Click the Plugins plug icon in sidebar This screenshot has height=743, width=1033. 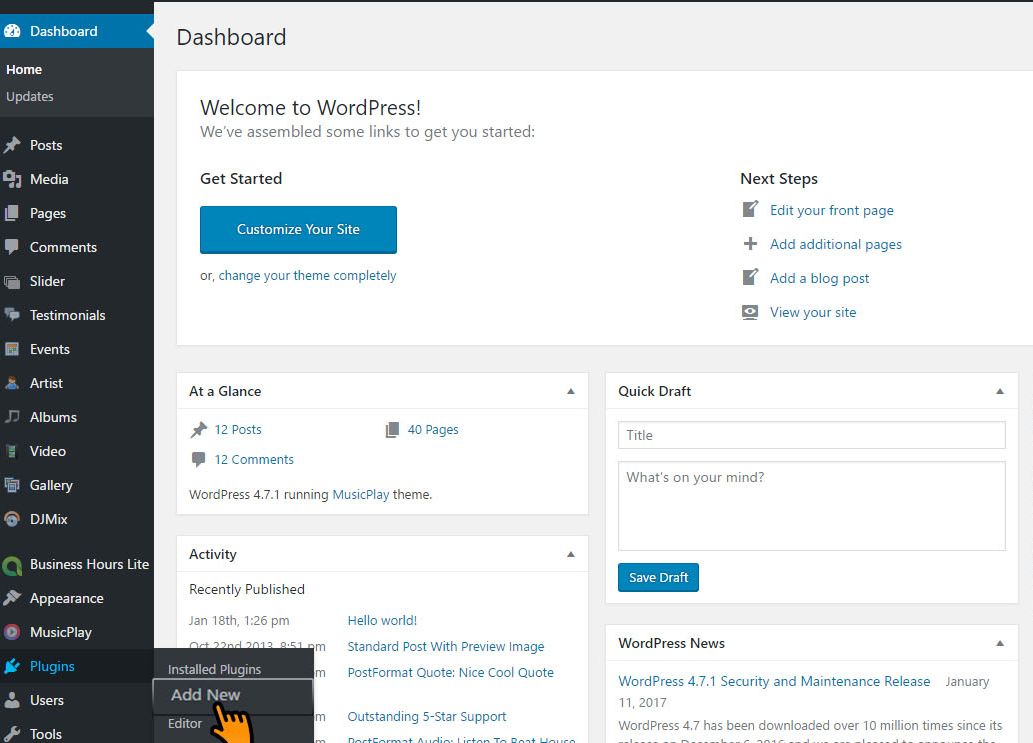12,666
